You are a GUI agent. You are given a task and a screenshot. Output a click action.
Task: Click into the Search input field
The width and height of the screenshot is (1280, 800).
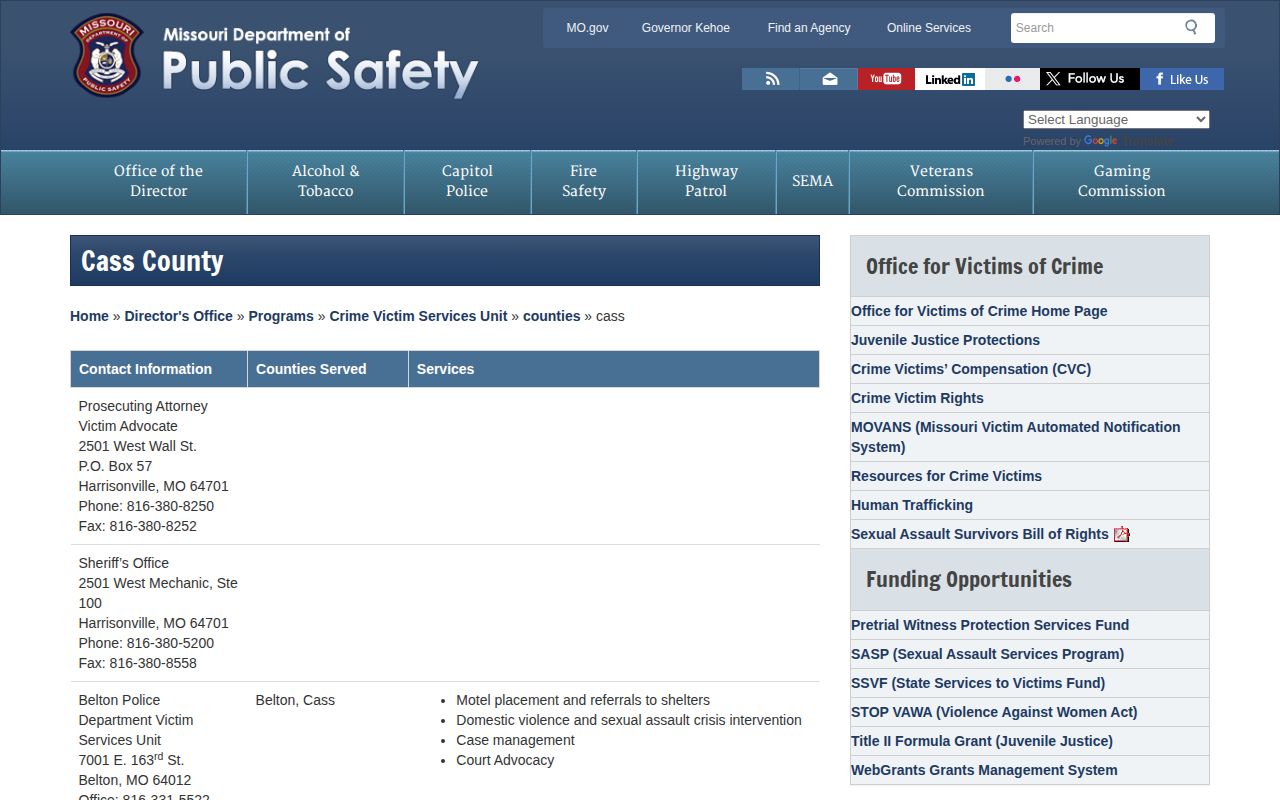(1094, 28)
